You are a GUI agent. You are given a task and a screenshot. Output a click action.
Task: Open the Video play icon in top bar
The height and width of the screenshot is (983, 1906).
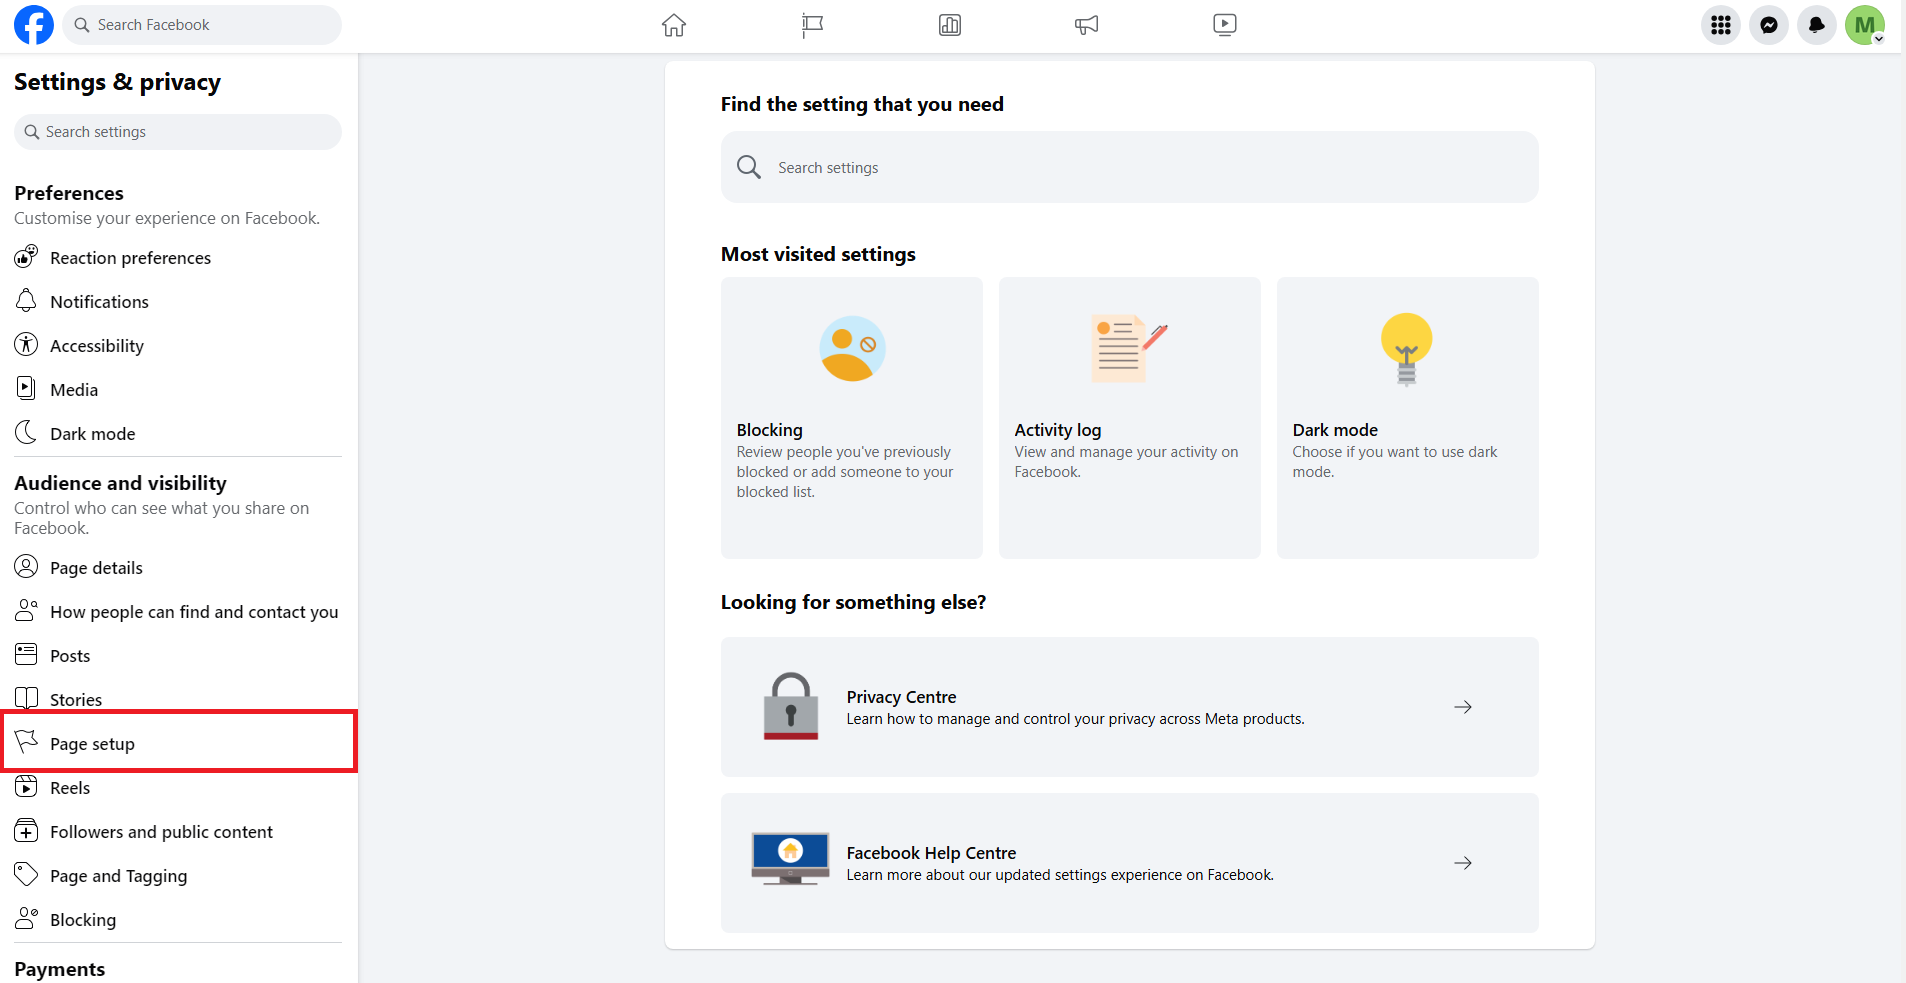click(1225, 25)
